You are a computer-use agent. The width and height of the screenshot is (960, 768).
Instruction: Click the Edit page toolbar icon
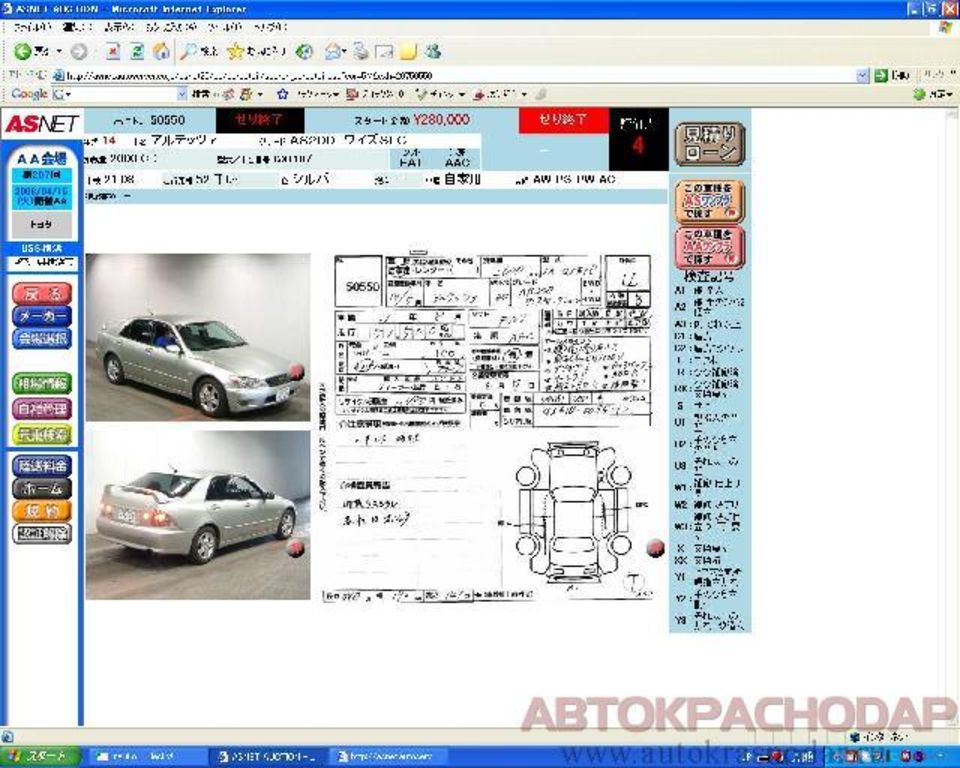click(384, 51)
